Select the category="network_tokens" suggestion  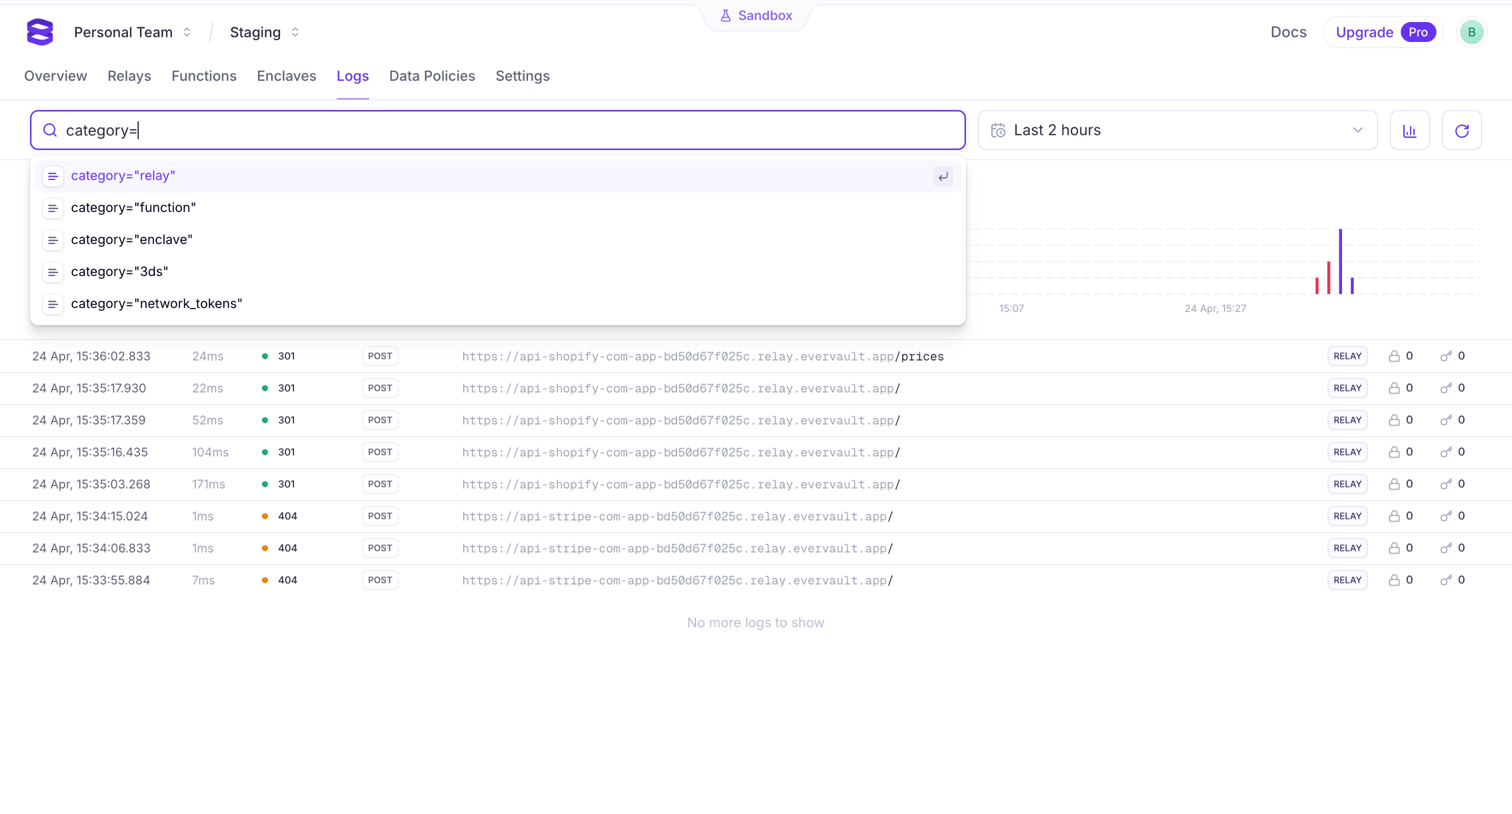pyautogui.click(x=498, y=304)
